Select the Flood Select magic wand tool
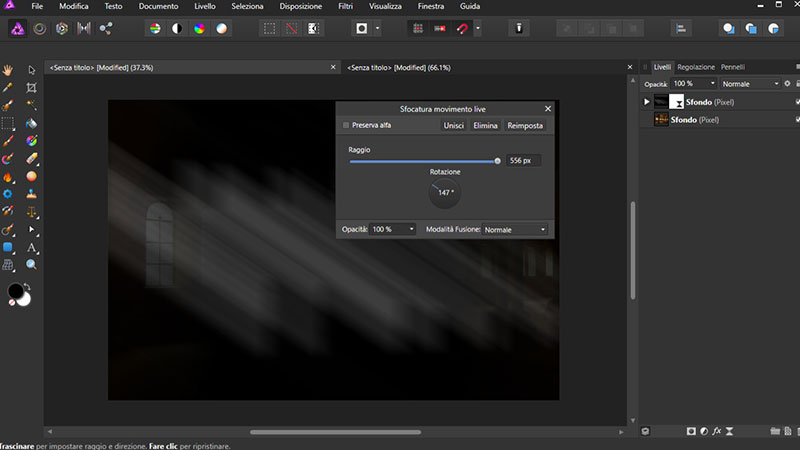 coord(32,105)
